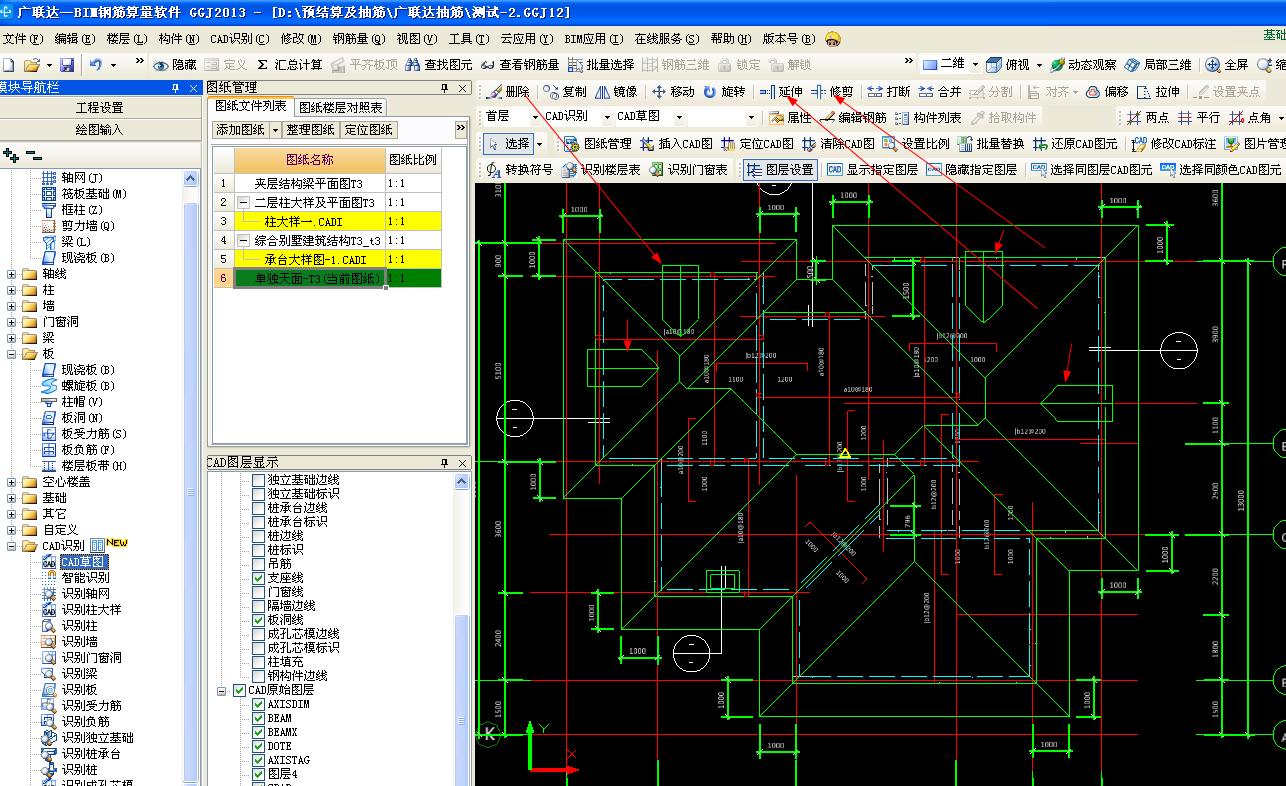Click 转换符号 tool
The height and width of the screenshot is (786, 1286).
point(519,169)
